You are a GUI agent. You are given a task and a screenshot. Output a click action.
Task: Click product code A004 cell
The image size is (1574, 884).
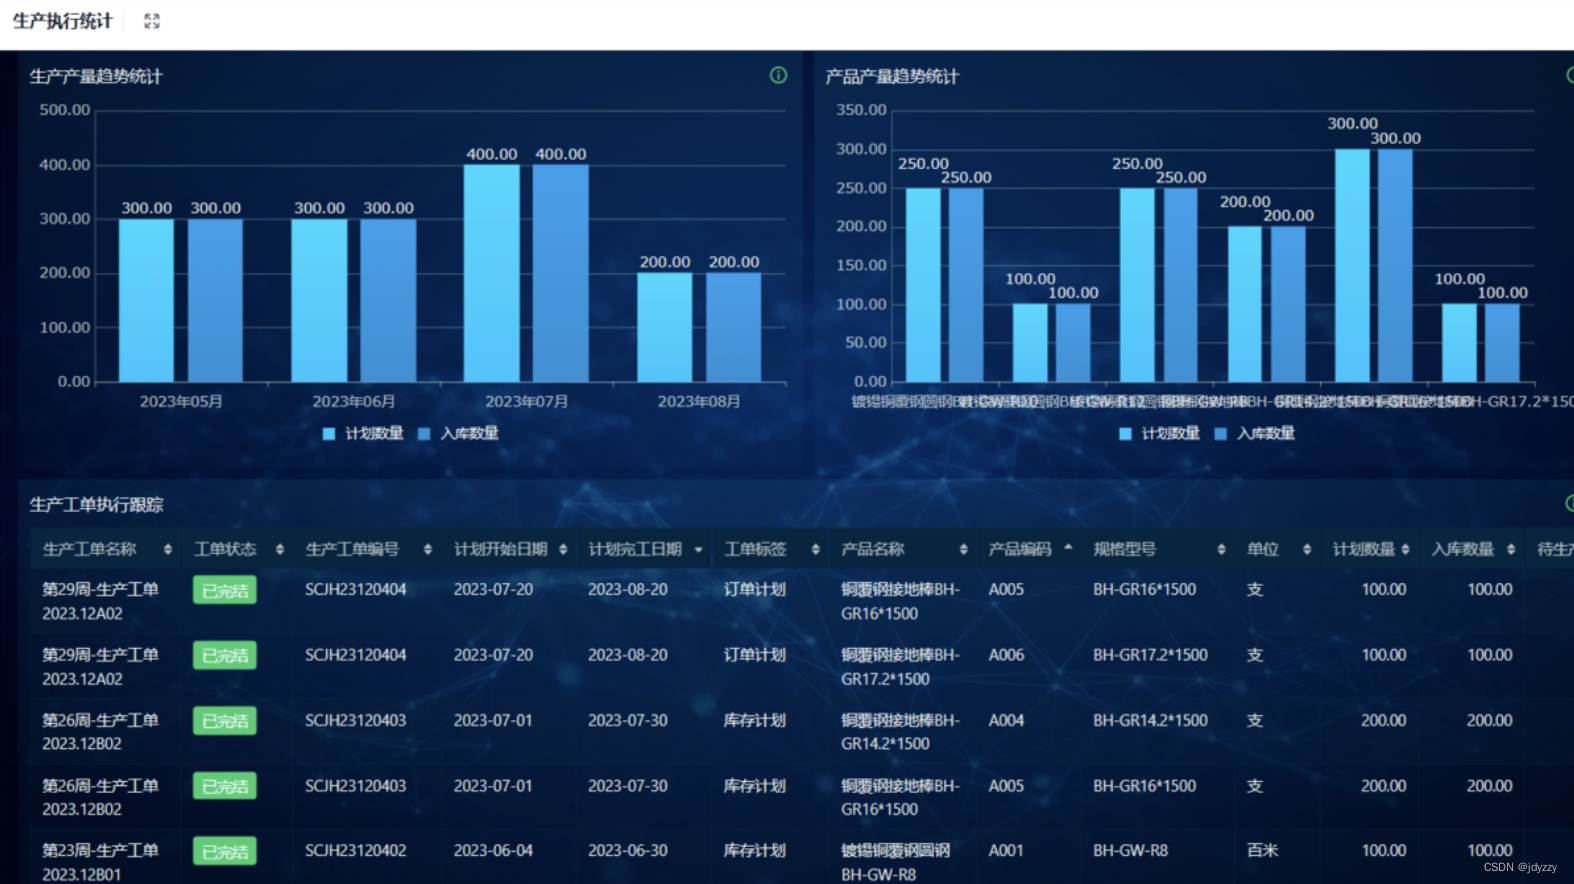1006,720
